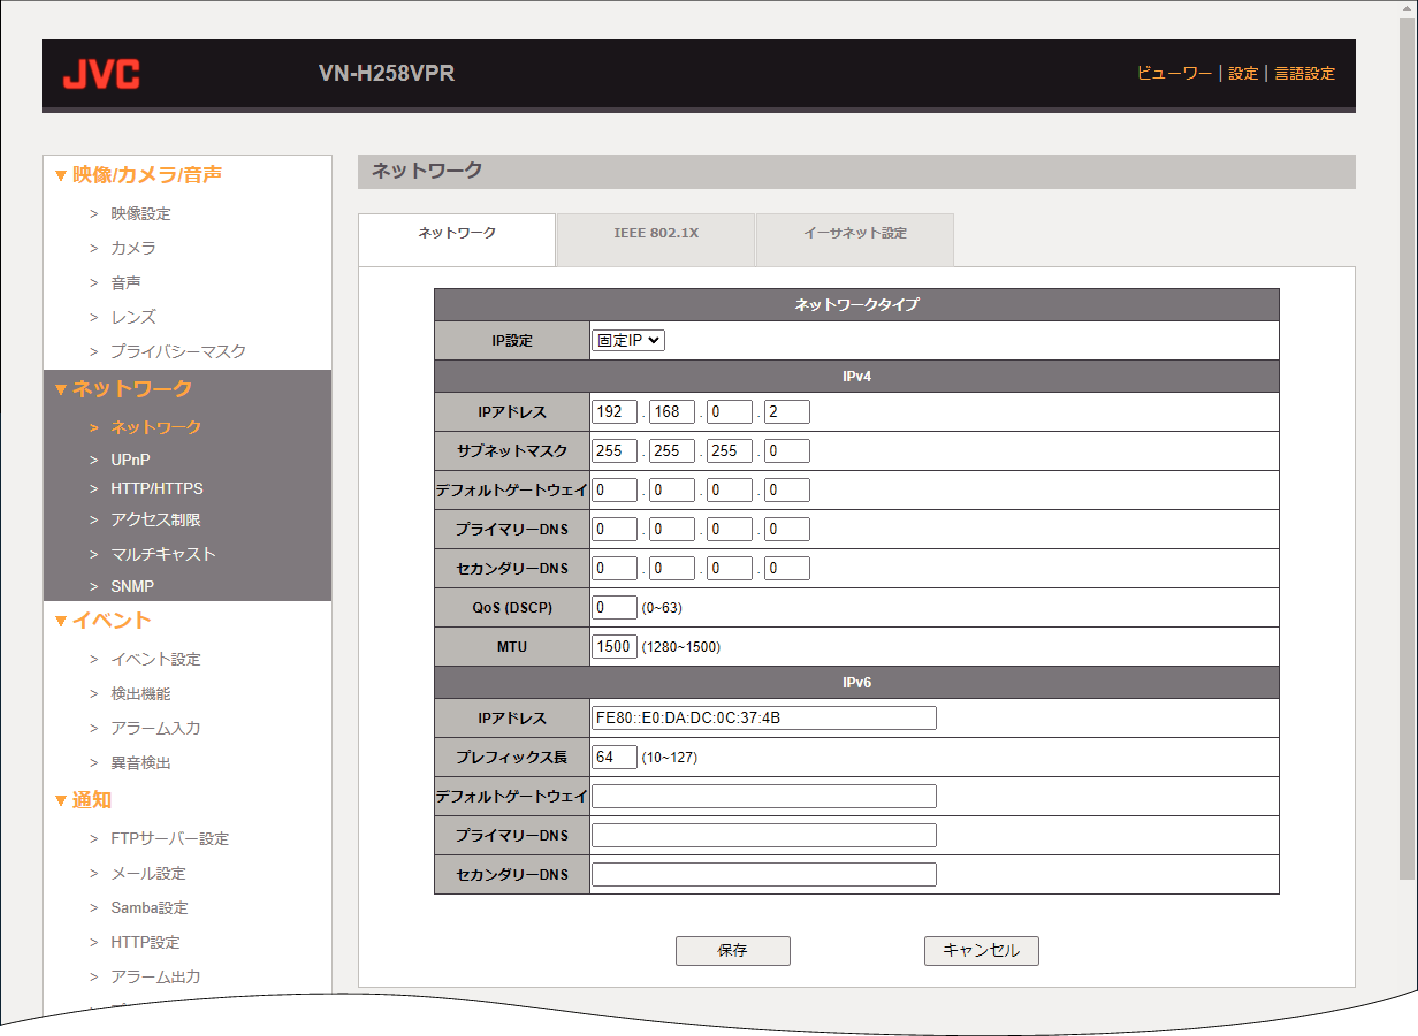Collapse the イベント section
This screenshot has height=1036, width=1418.
(x=61, y=621)
